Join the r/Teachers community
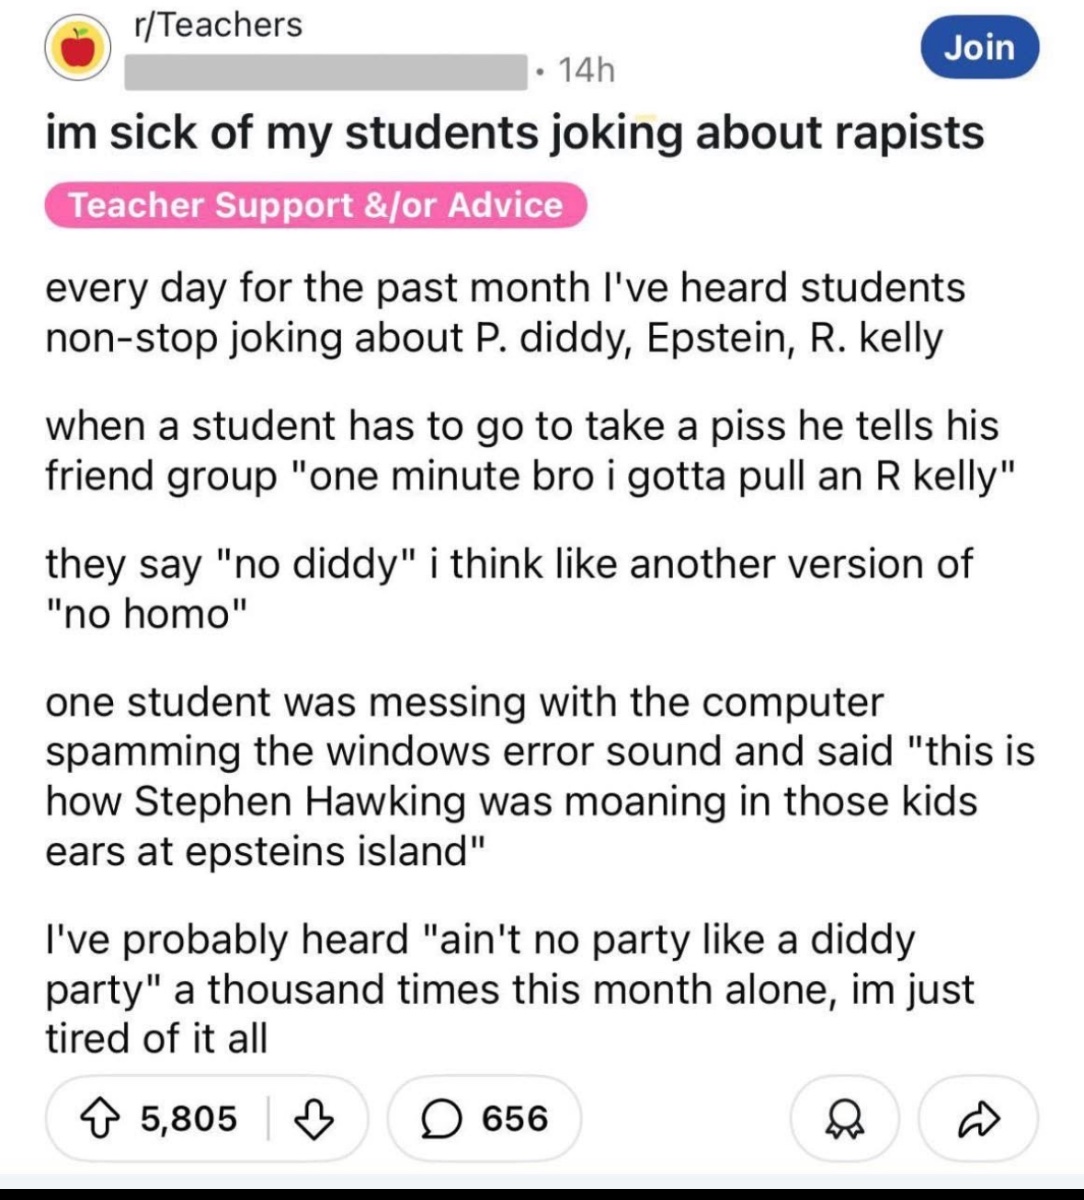The width and height of the screenshot is (1084, 1200). [x=980, y=47]
